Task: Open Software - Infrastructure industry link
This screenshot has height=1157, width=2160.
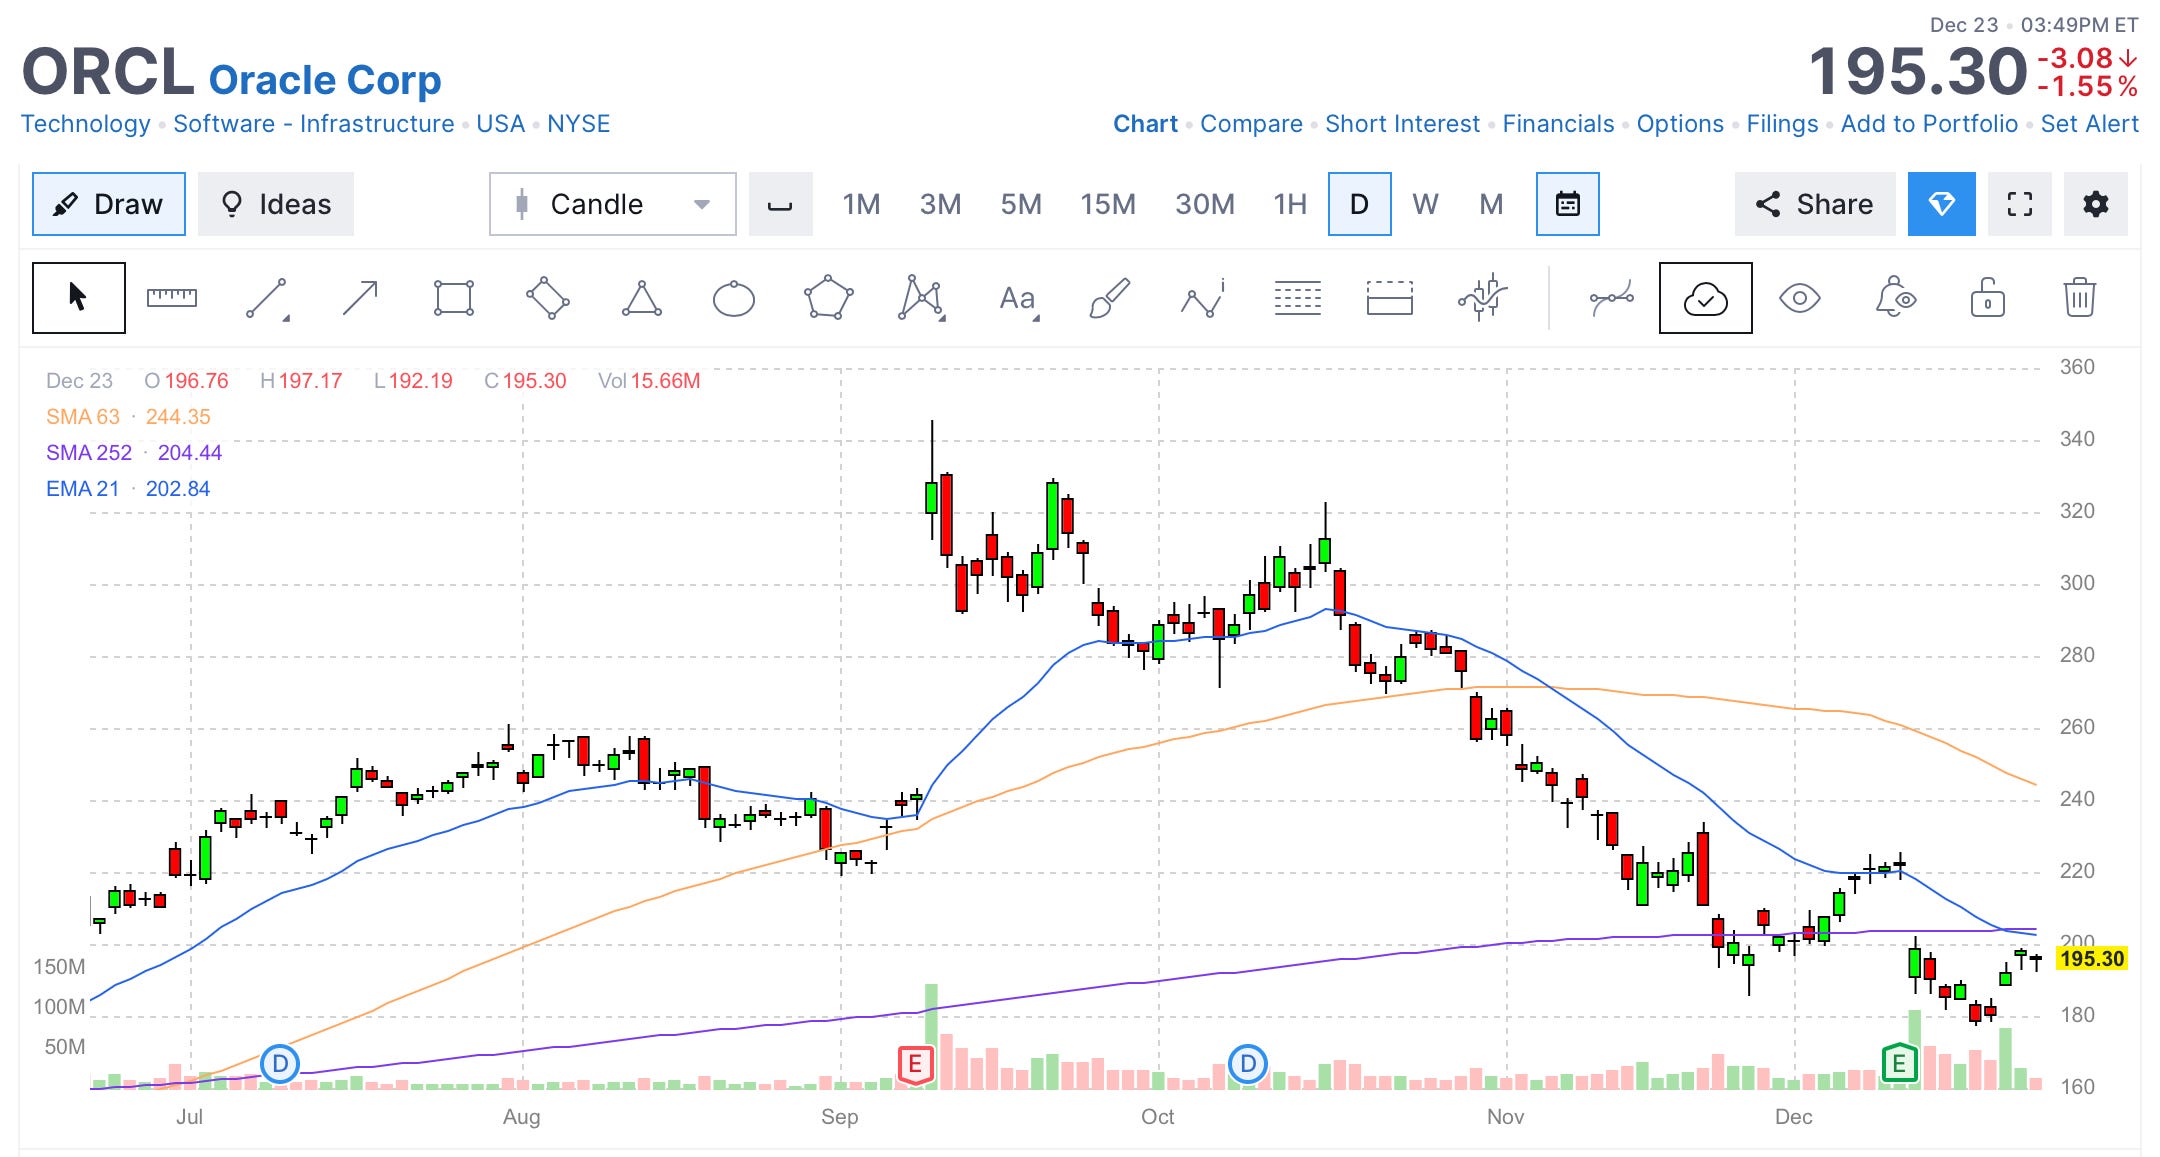Action: pos(314,124)
